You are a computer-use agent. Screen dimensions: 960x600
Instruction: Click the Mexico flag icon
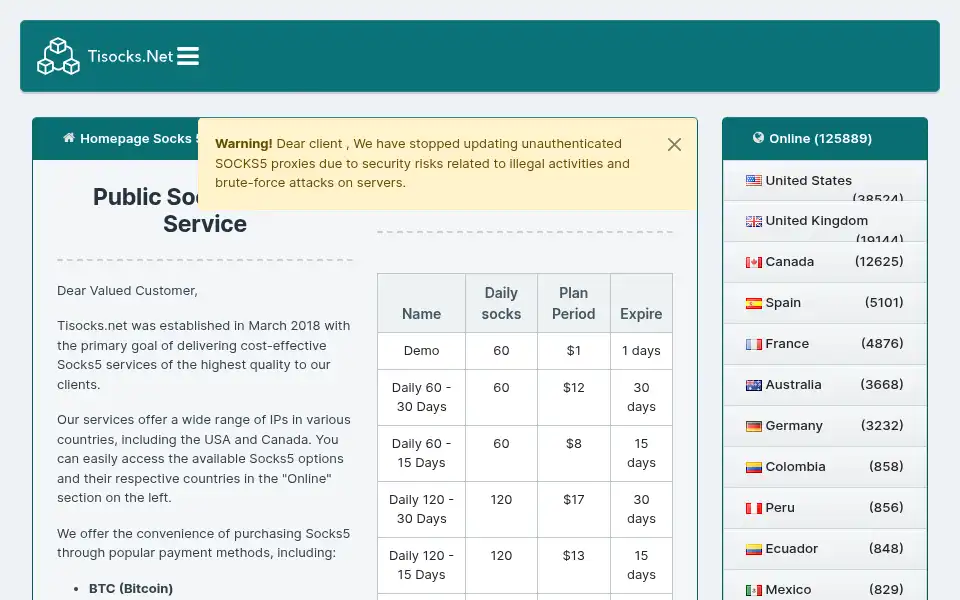pos(754,590)
